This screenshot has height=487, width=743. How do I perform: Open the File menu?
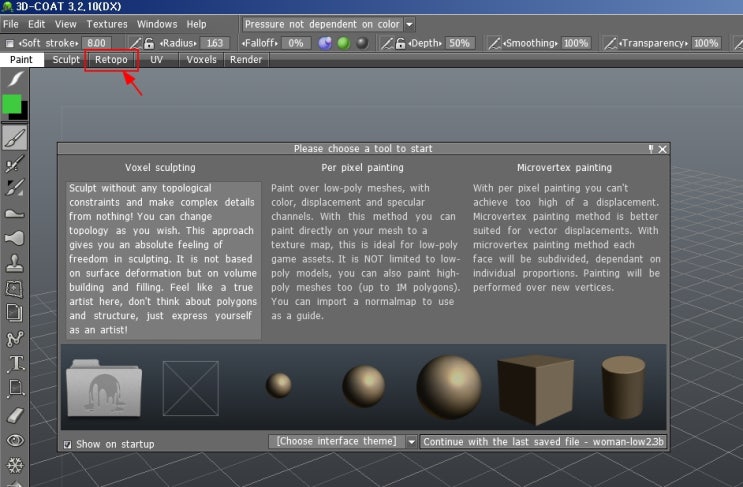click(11, 24)
